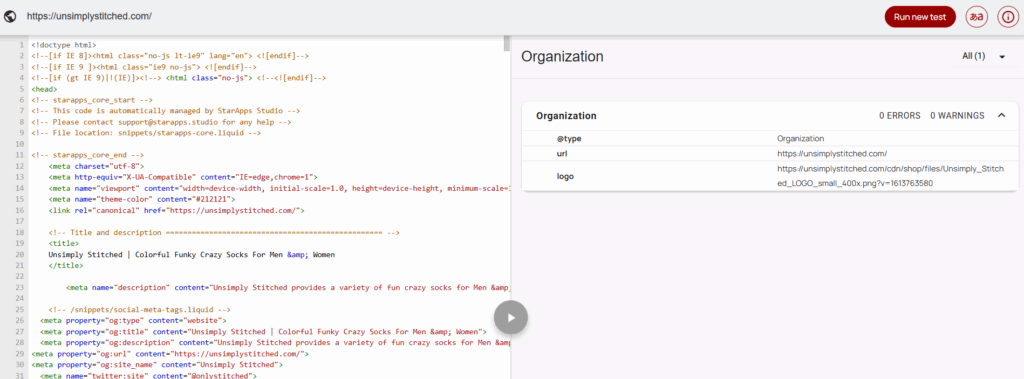
Task: Click the support@starapps.studio comment line
Action: pos(161,122)
